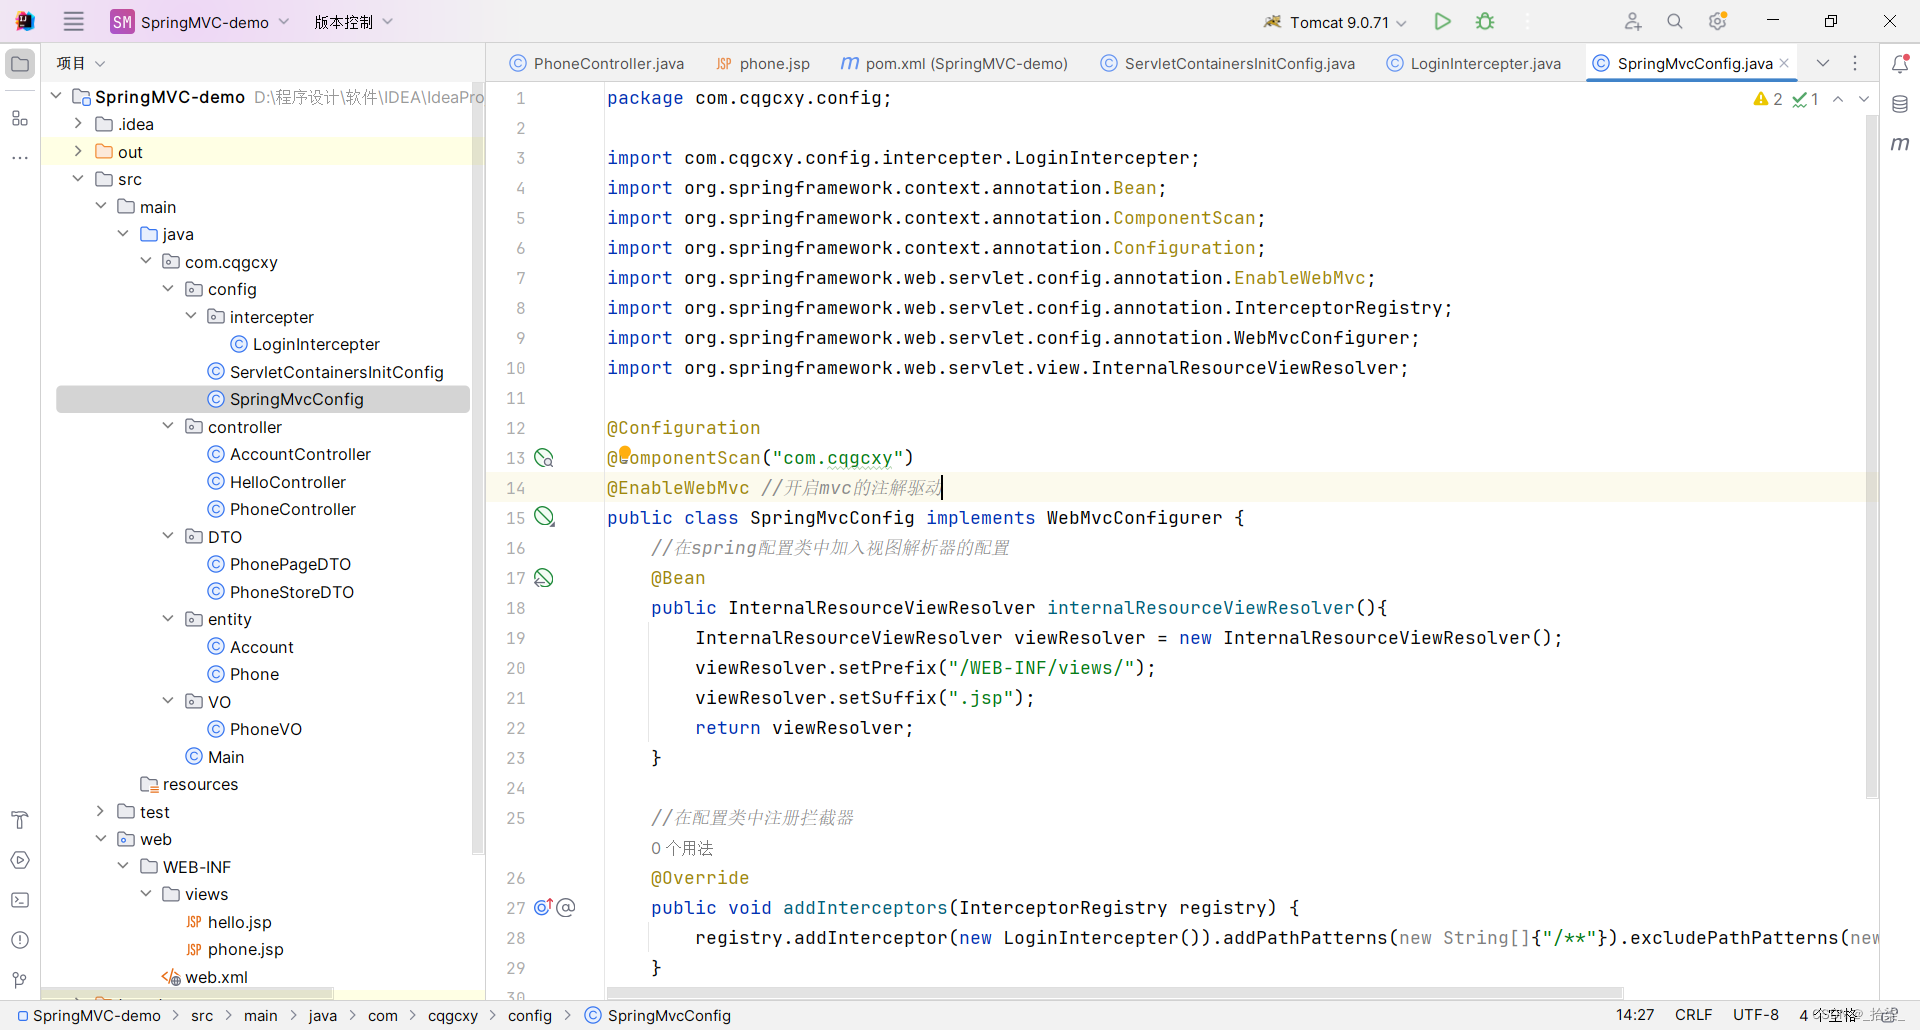Click the config breadcrumb in the status bar

point(530,1015)
